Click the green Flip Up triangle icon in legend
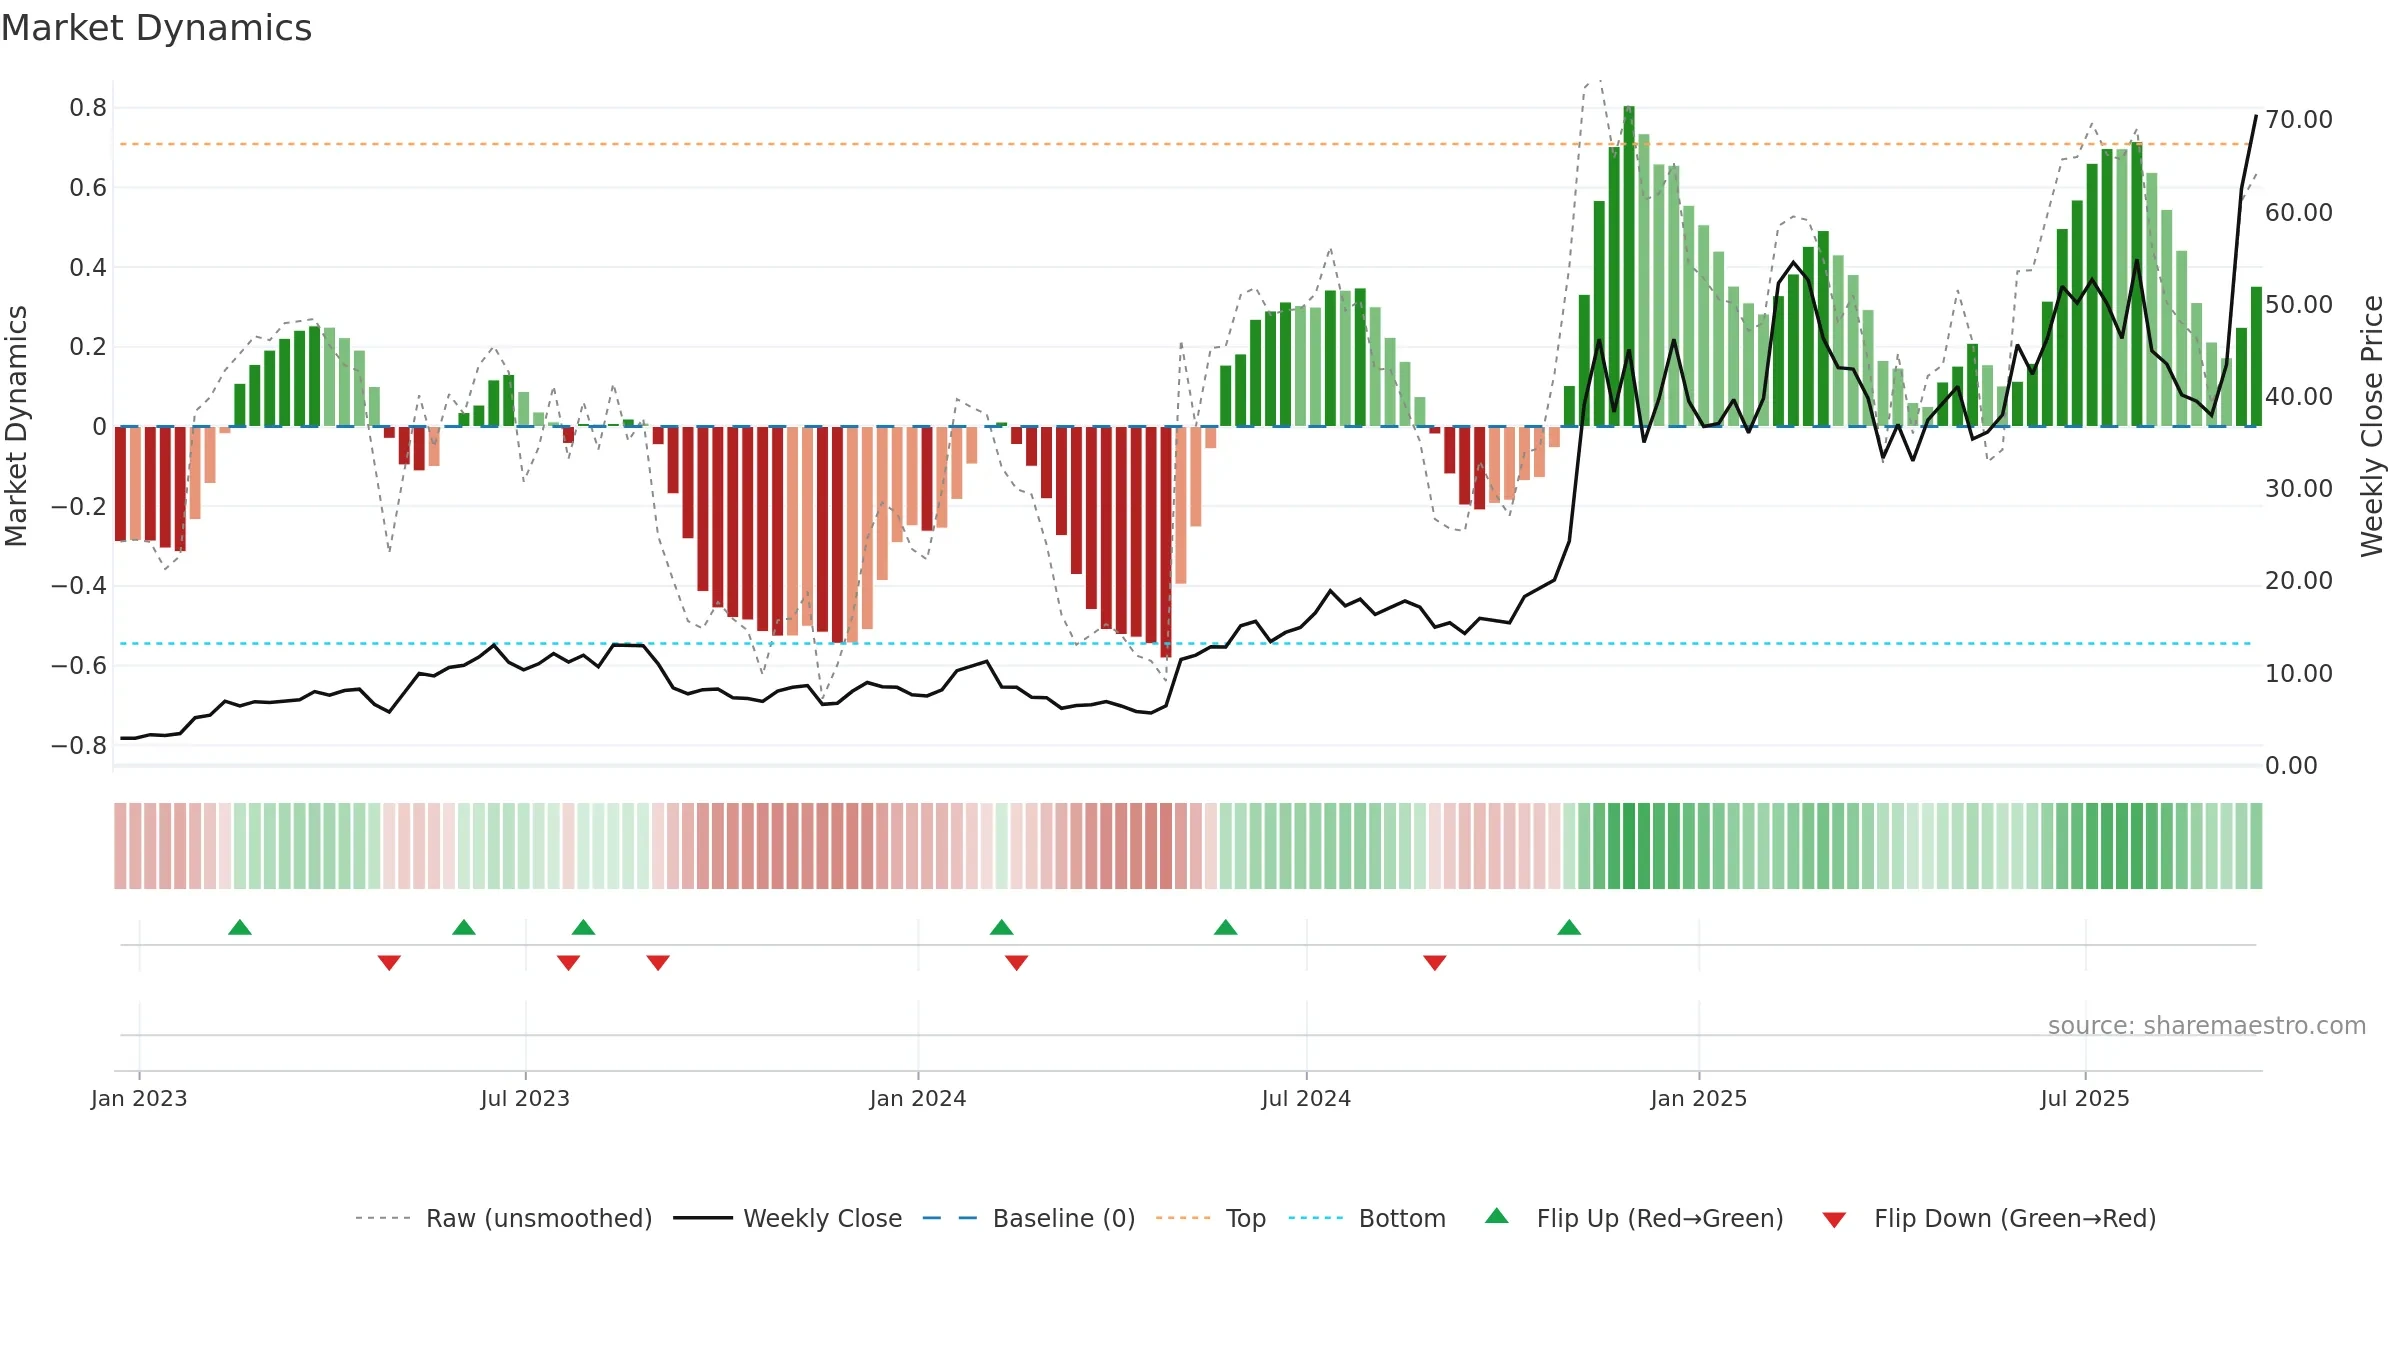This screenshot has height=1350, width=2400. tap(1497, 1216)
